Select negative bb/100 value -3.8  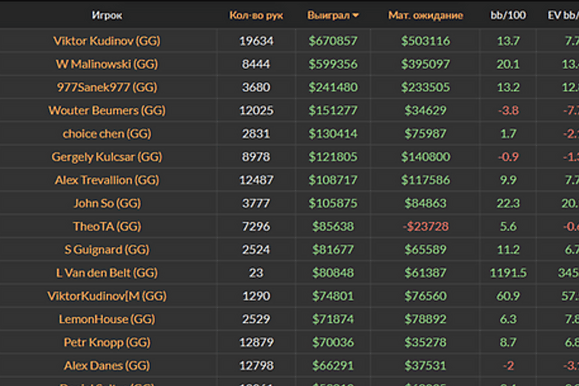pyautogui.click(x=508, y=110)
